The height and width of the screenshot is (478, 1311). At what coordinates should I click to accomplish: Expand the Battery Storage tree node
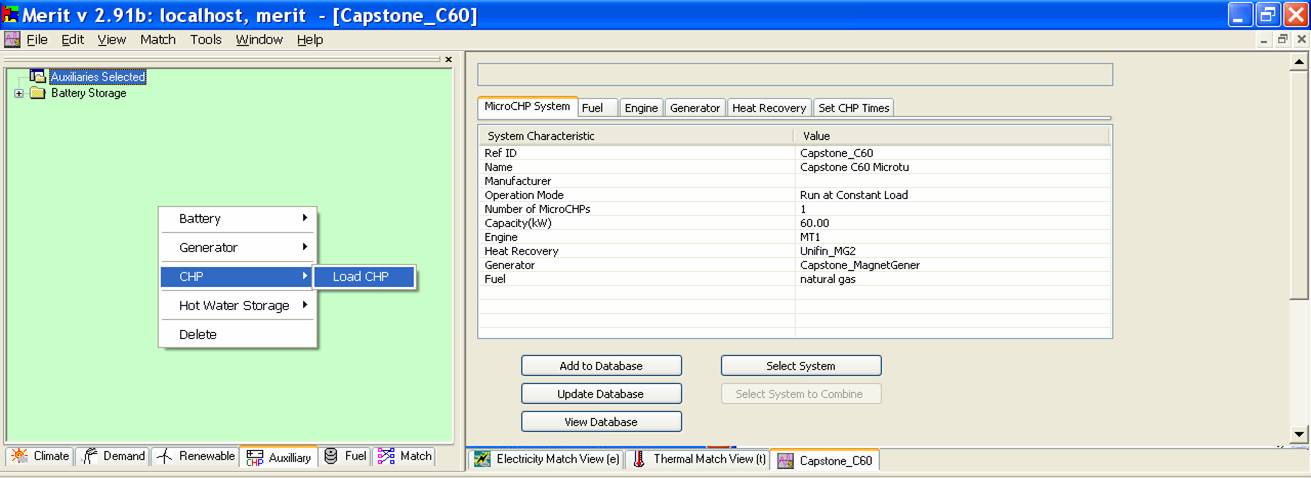pos(18,93)
